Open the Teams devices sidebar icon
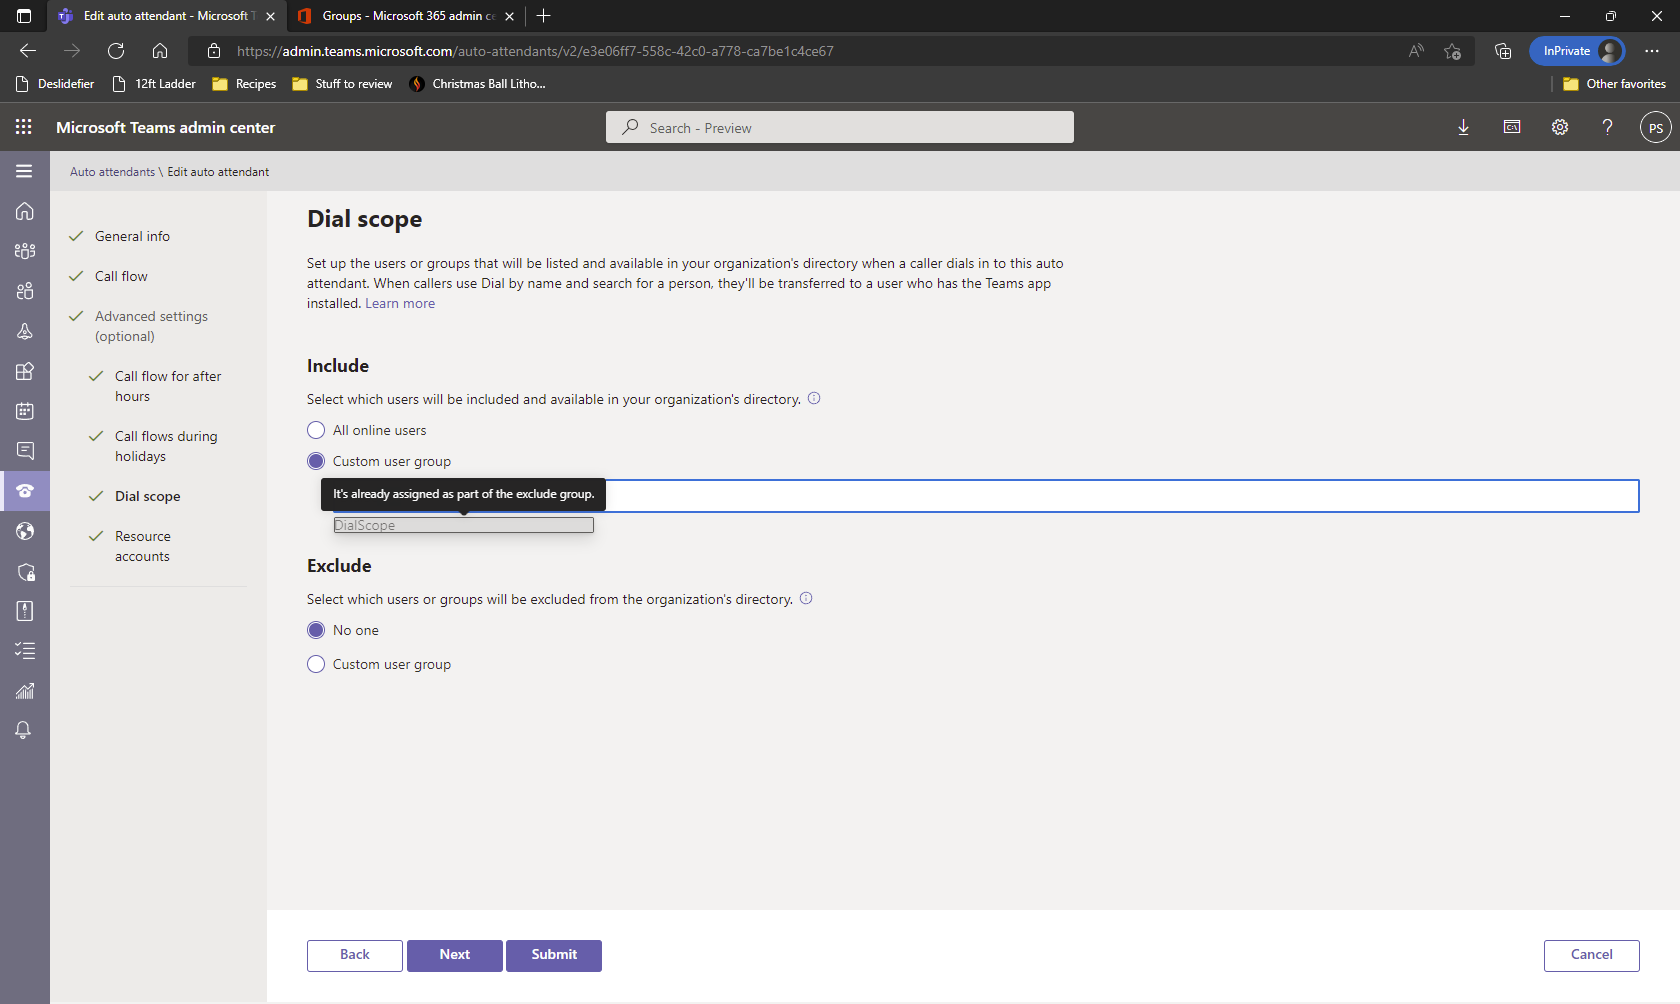1680x1004 pixels. [25, 331]
